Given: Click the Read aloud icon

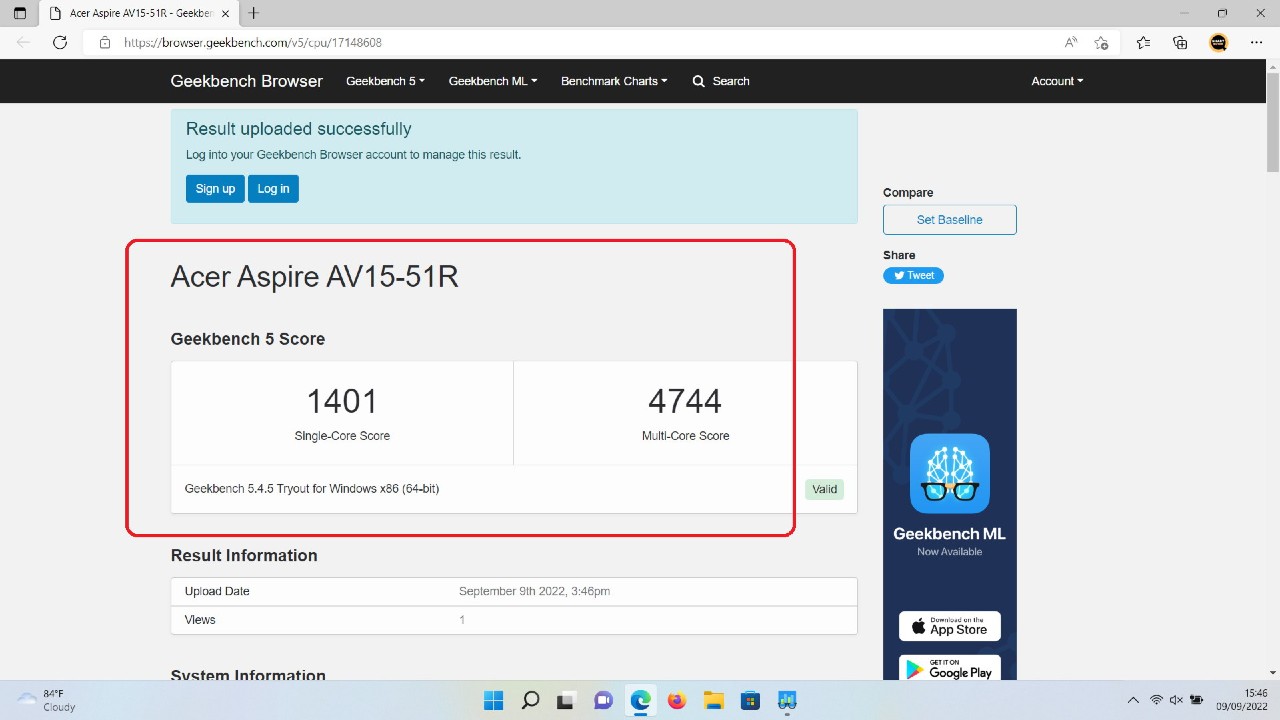Looking at the screenshot, I should pos(1071,43).
